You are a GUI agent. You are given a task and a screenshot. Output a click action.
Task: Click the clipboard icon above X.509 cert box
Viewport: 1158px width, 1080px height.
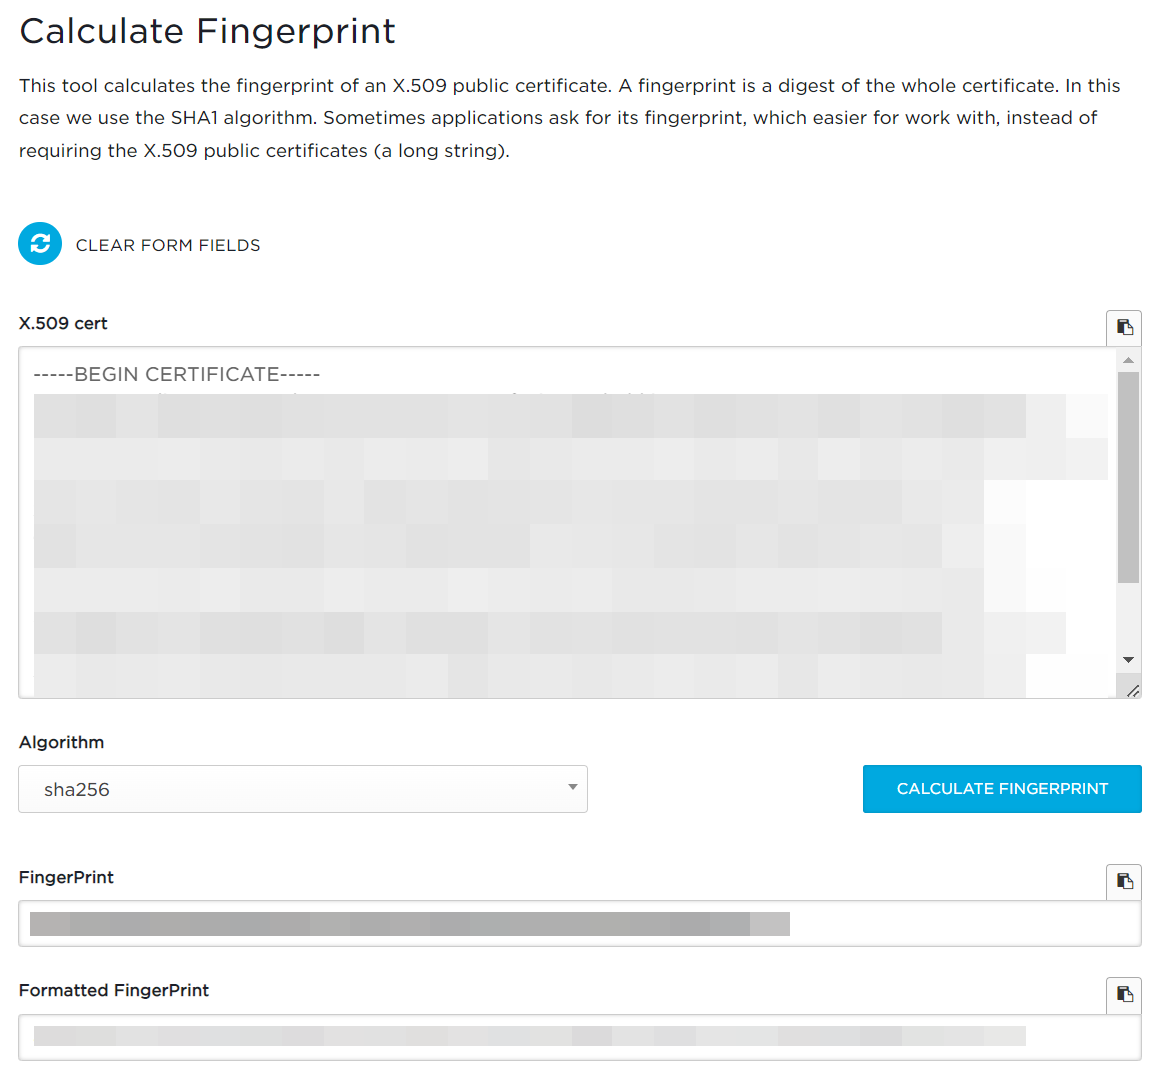1124,327
